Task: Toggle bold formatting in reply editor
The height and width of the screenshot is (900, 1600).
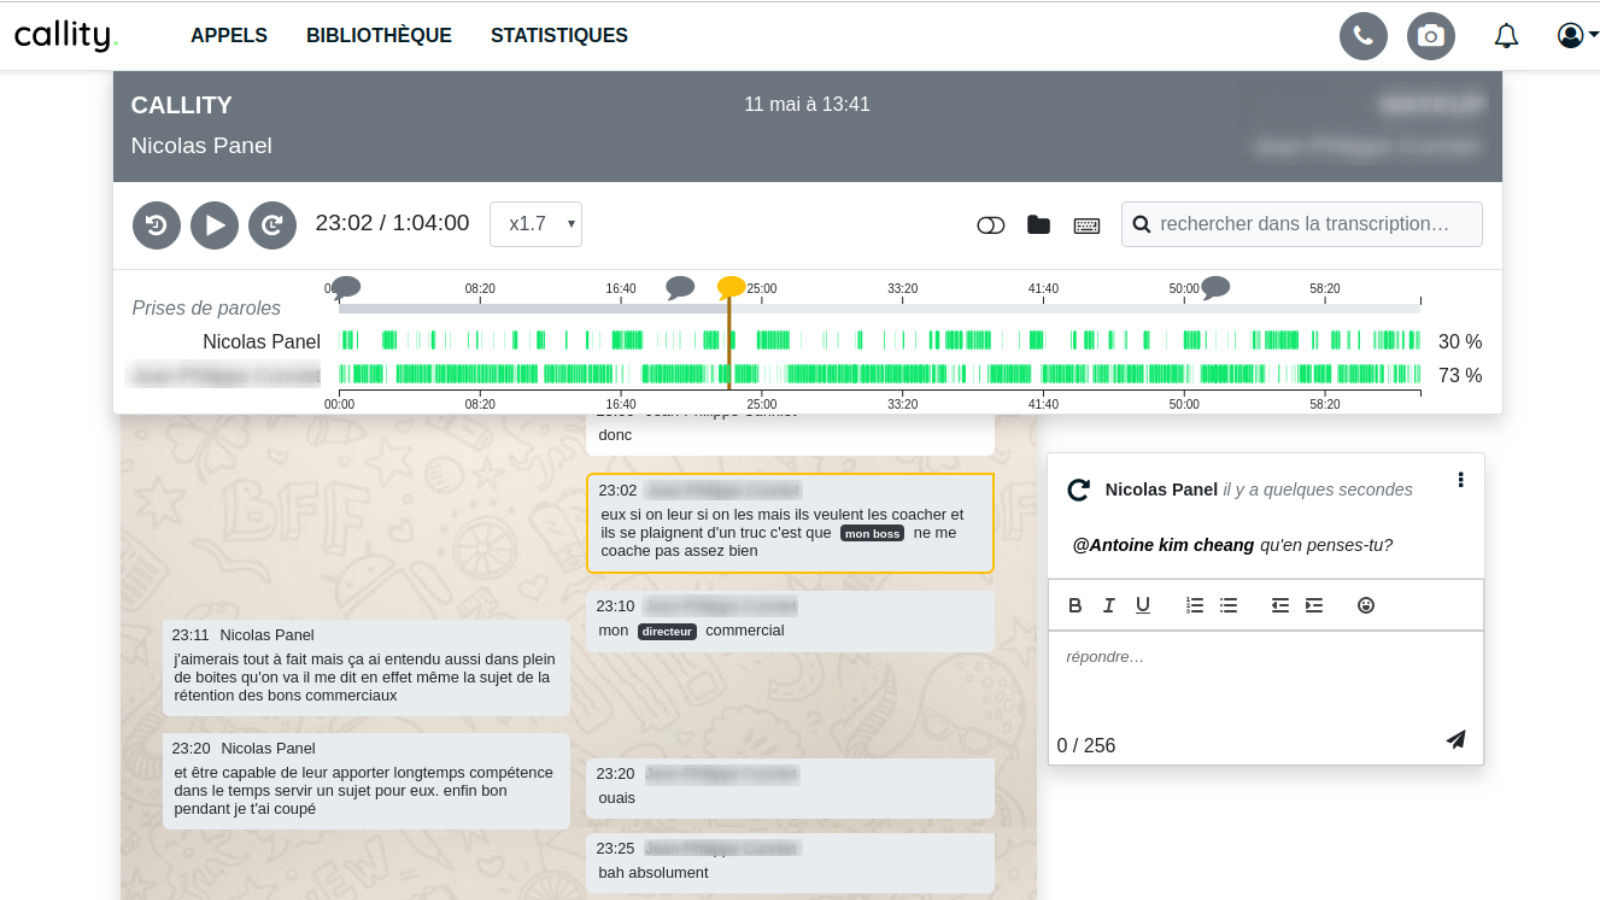Action: 1075,605
